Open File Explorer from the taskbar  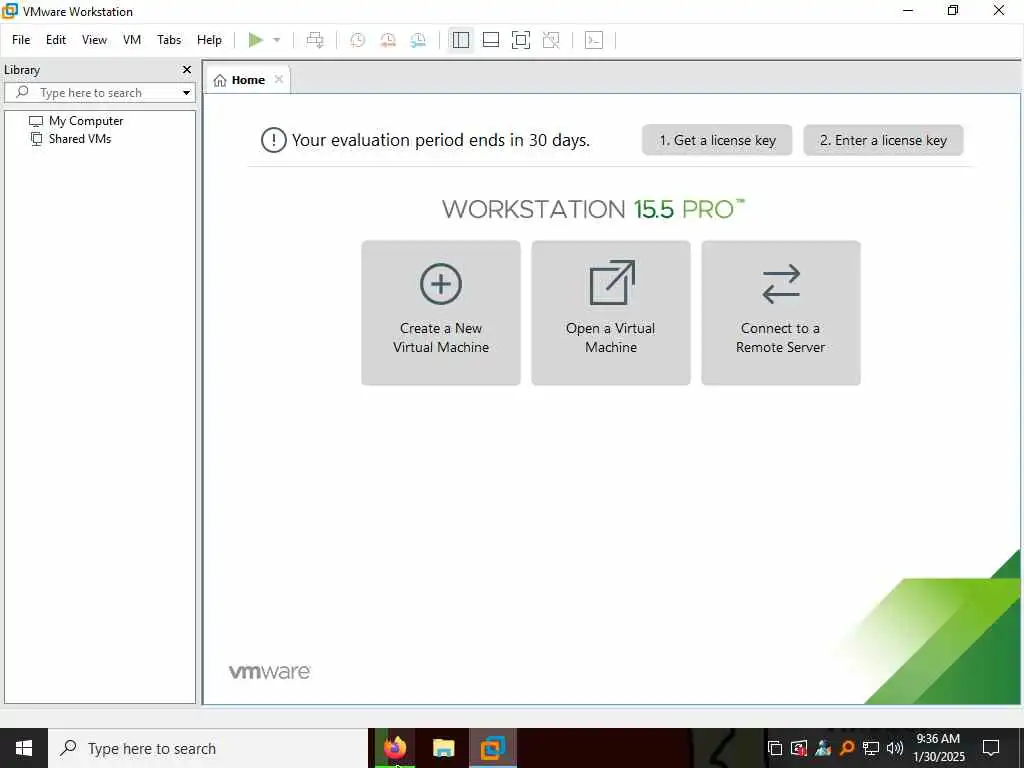pyautogui.click(x=443, y=748)
